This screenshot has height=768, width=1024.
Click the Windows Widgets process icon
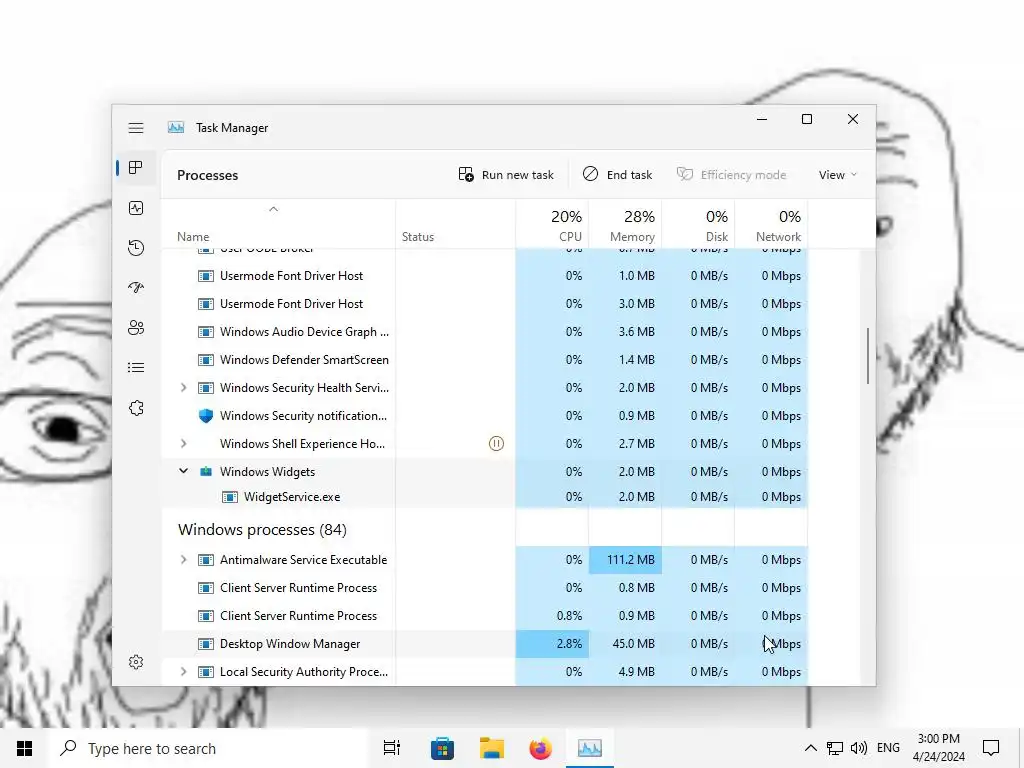(206, 472)
